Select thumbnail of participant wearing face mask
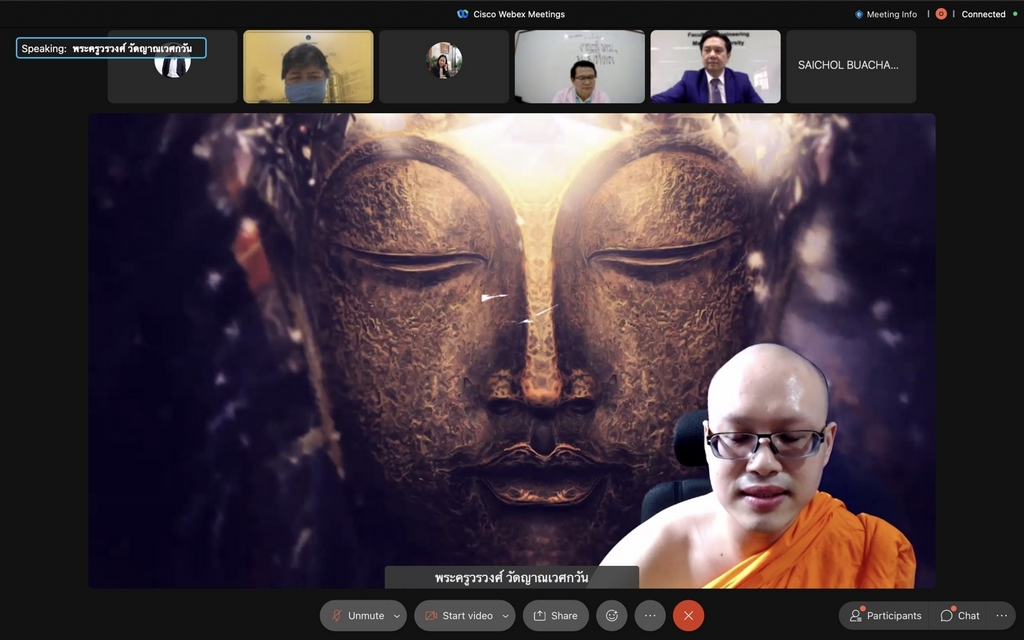The width and height of the screenshot is (1024, 640). [x=308, y=66]
